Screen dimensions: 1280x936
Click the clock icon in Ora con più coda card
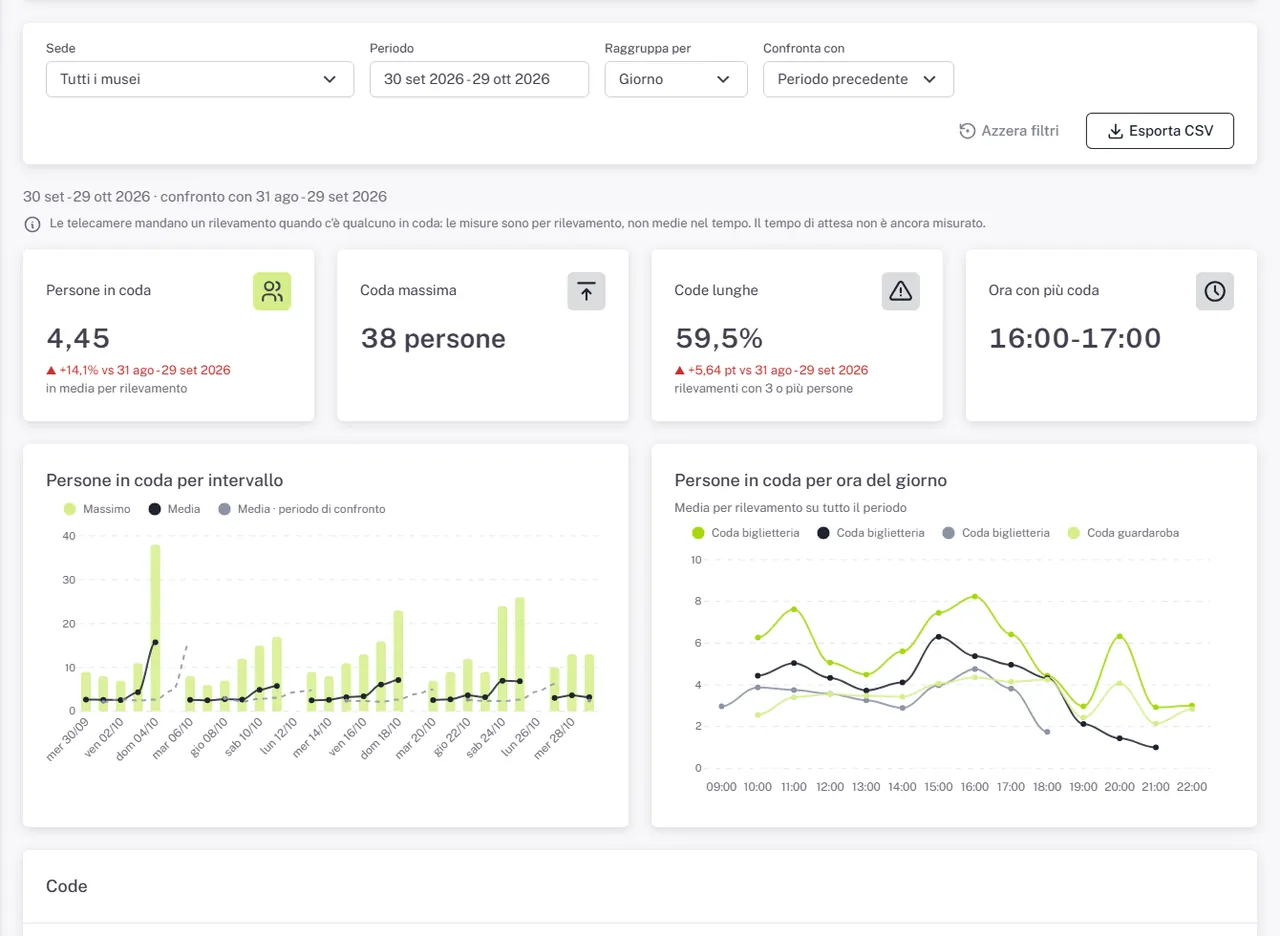[x=1214, y=291]
